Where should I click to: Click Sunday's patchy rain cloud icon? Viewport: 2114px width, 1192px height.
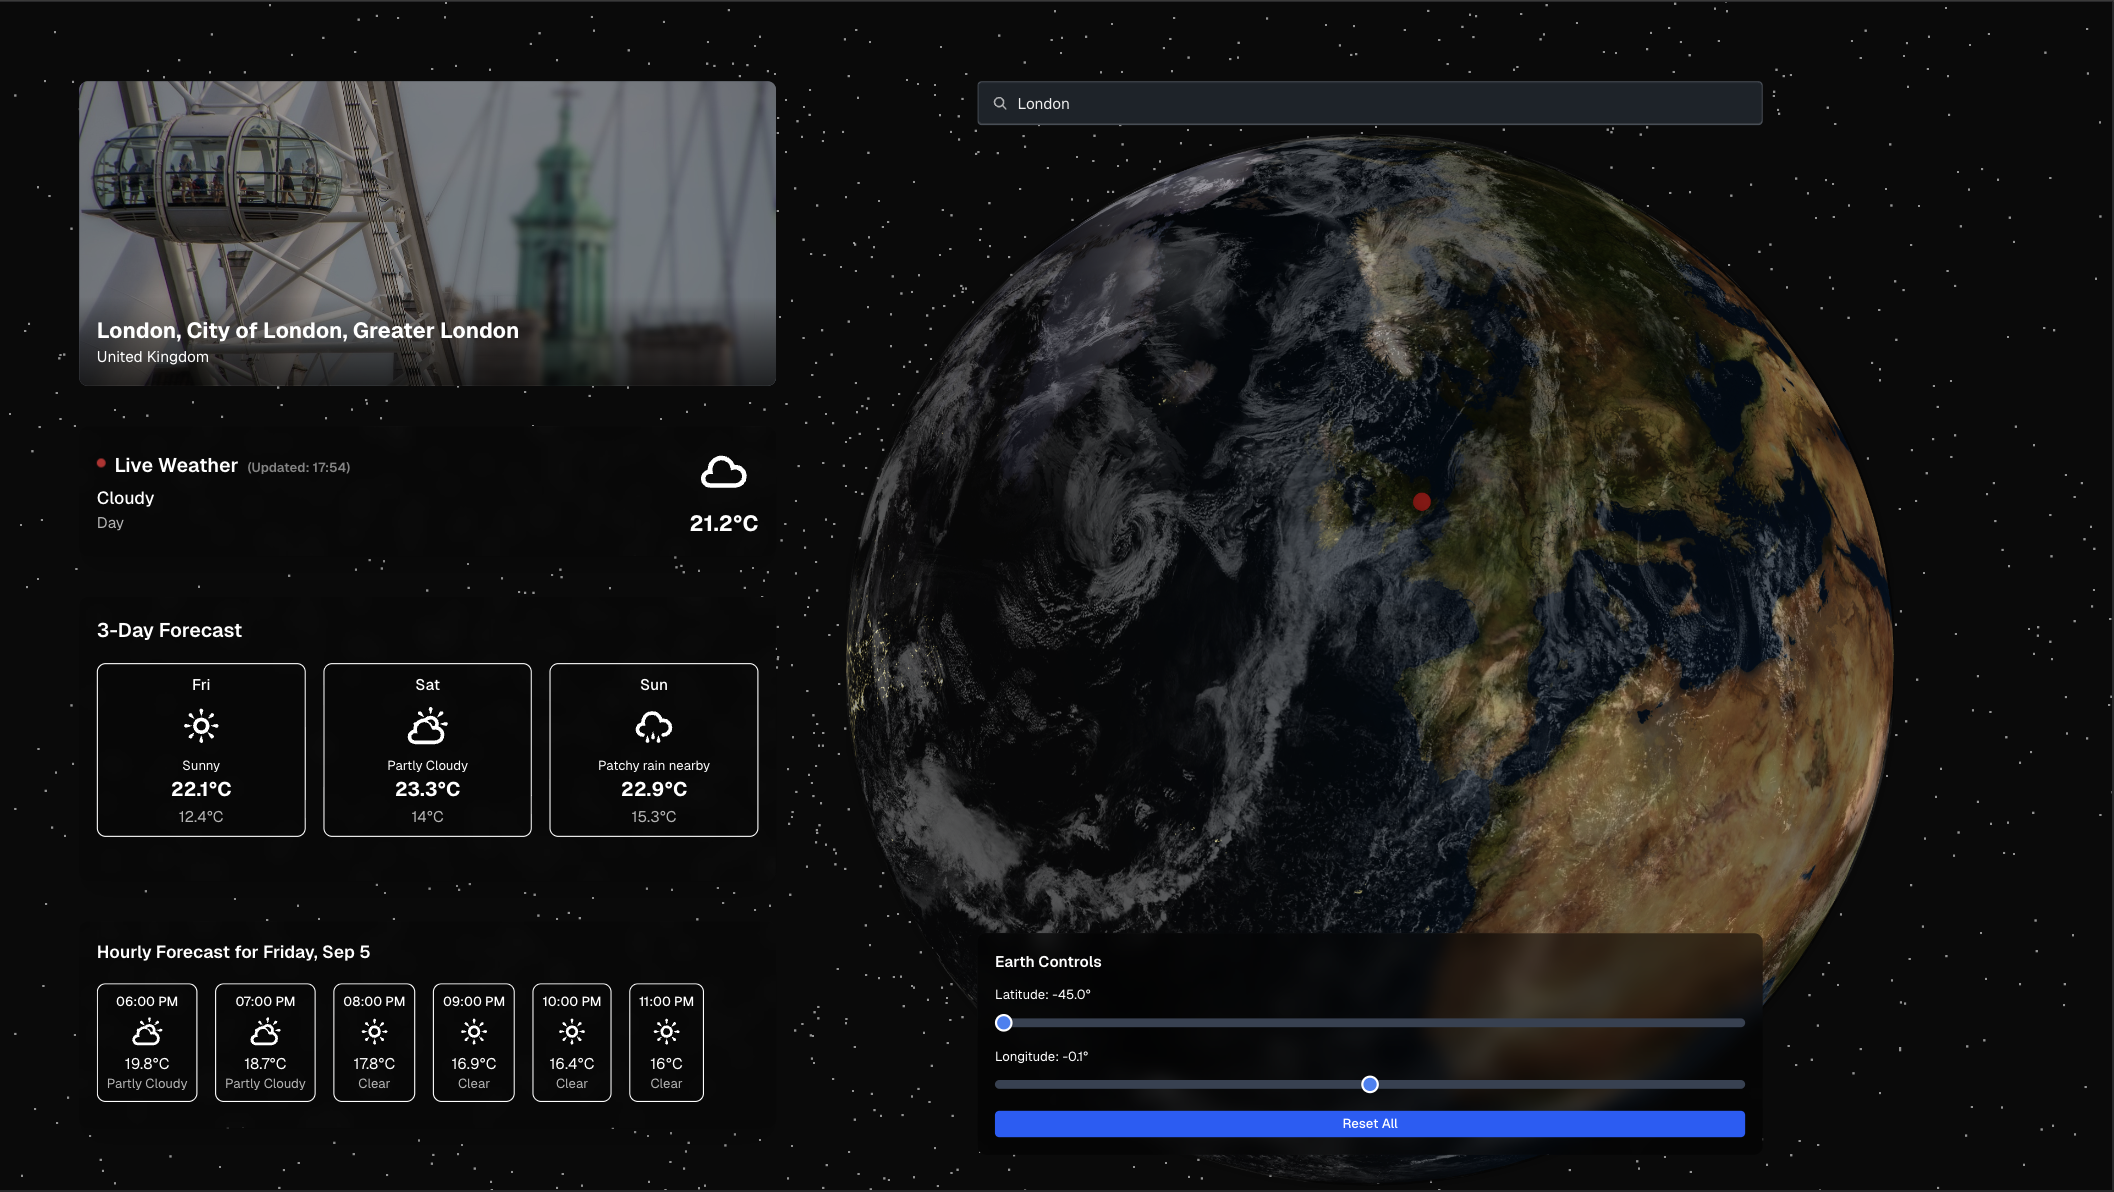tap(653, 727)
